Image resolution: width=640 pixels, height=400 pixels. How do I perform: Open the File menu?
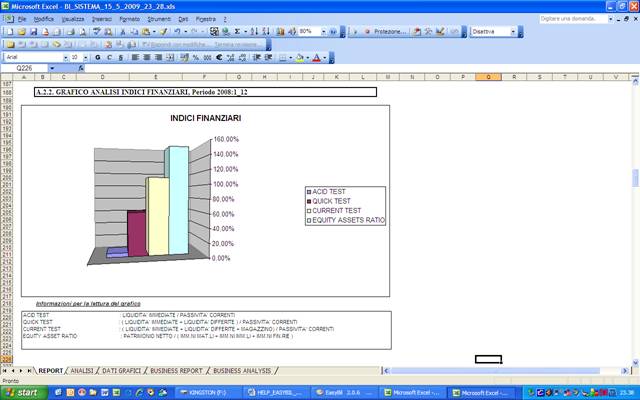click(22, 19)
